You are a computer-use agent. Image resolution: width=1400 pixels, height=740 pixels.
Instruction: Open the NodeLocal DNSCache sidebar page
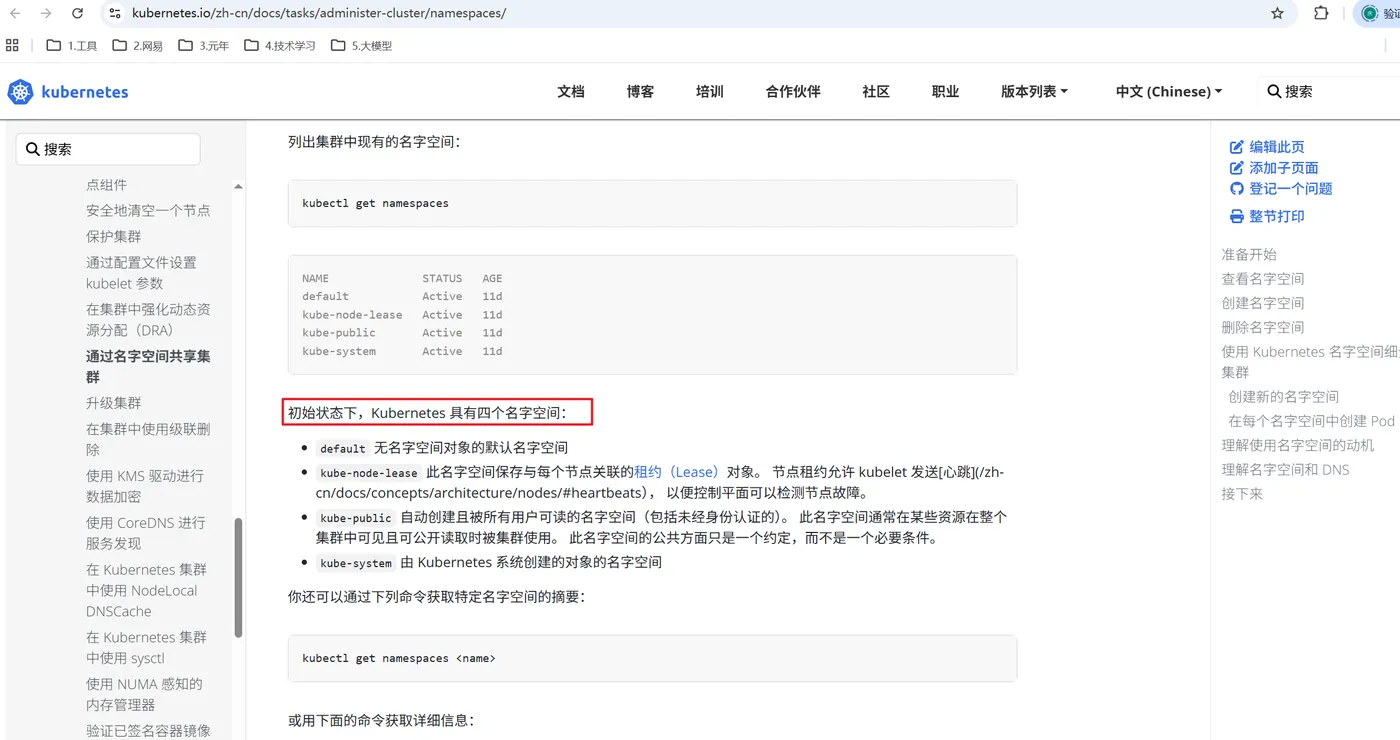click(146, 590)
